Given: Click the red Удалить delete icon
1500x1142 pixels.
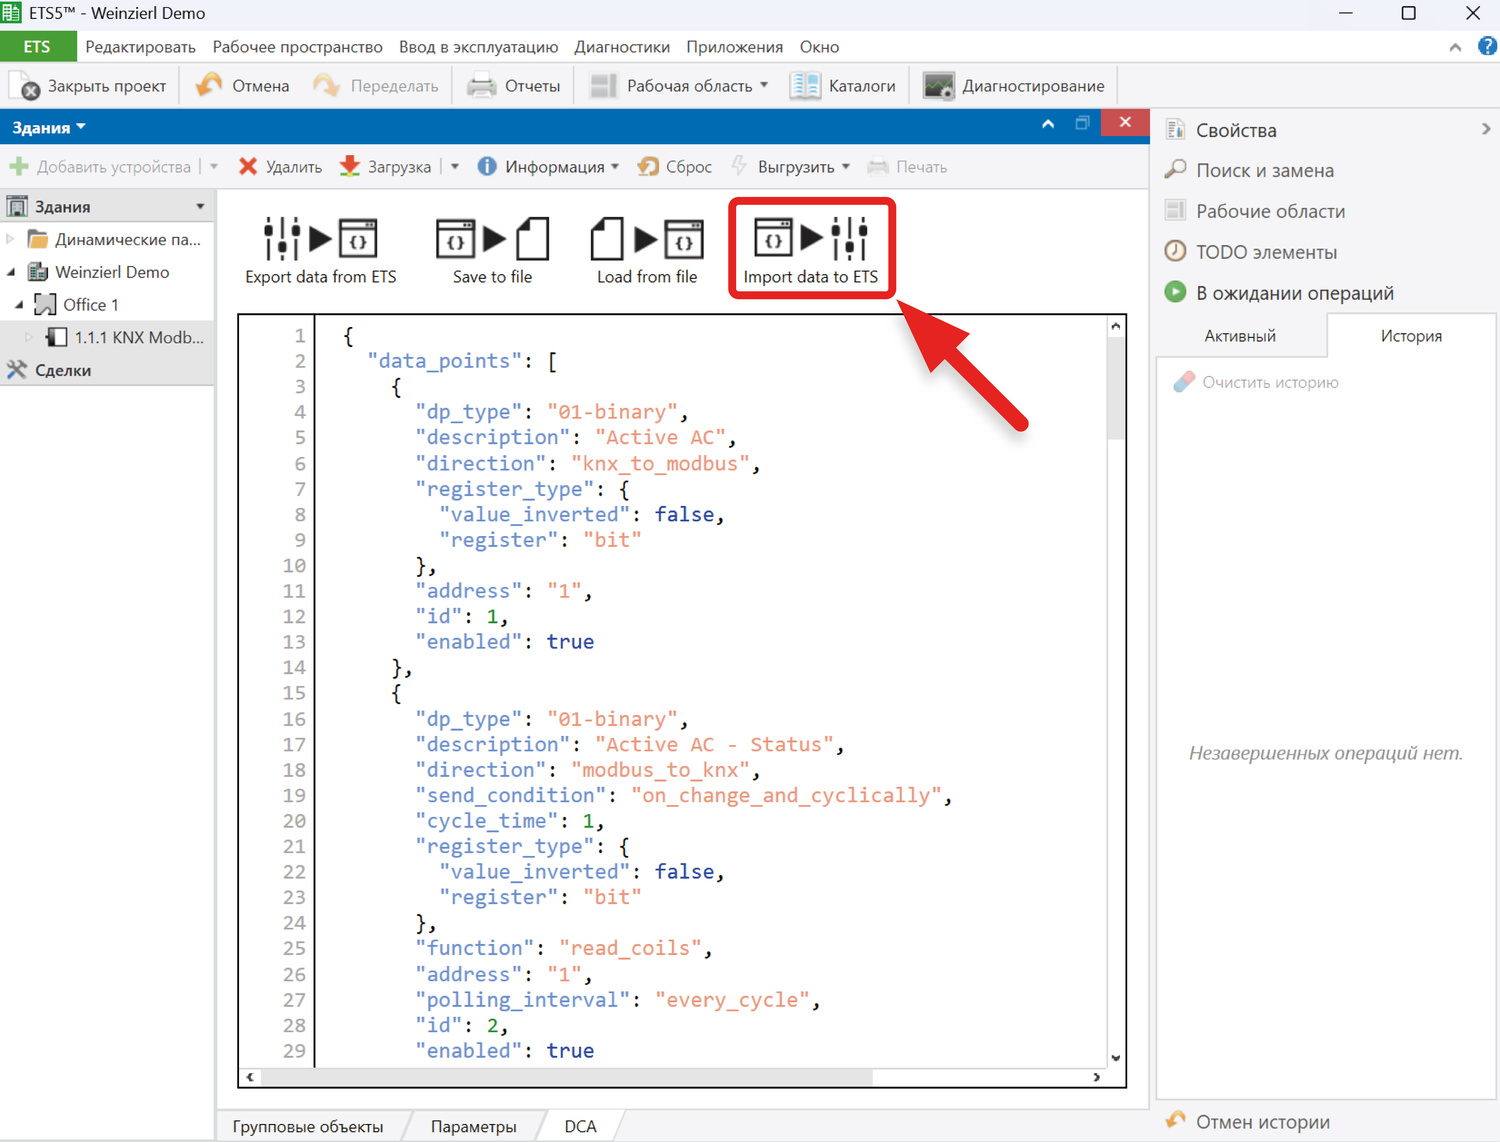Looking at the screenshot, I should tap(248, 167).
